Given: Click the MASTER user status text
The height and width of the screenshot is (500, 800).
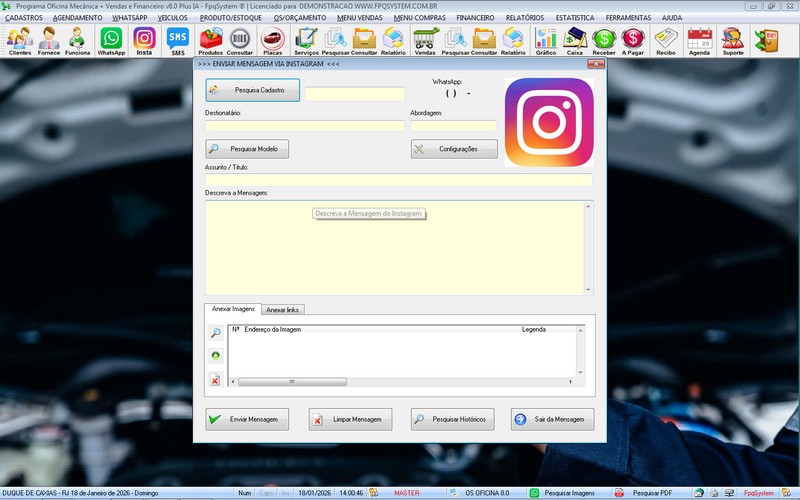Looking at the screenshot, I should tap(407, 493).
